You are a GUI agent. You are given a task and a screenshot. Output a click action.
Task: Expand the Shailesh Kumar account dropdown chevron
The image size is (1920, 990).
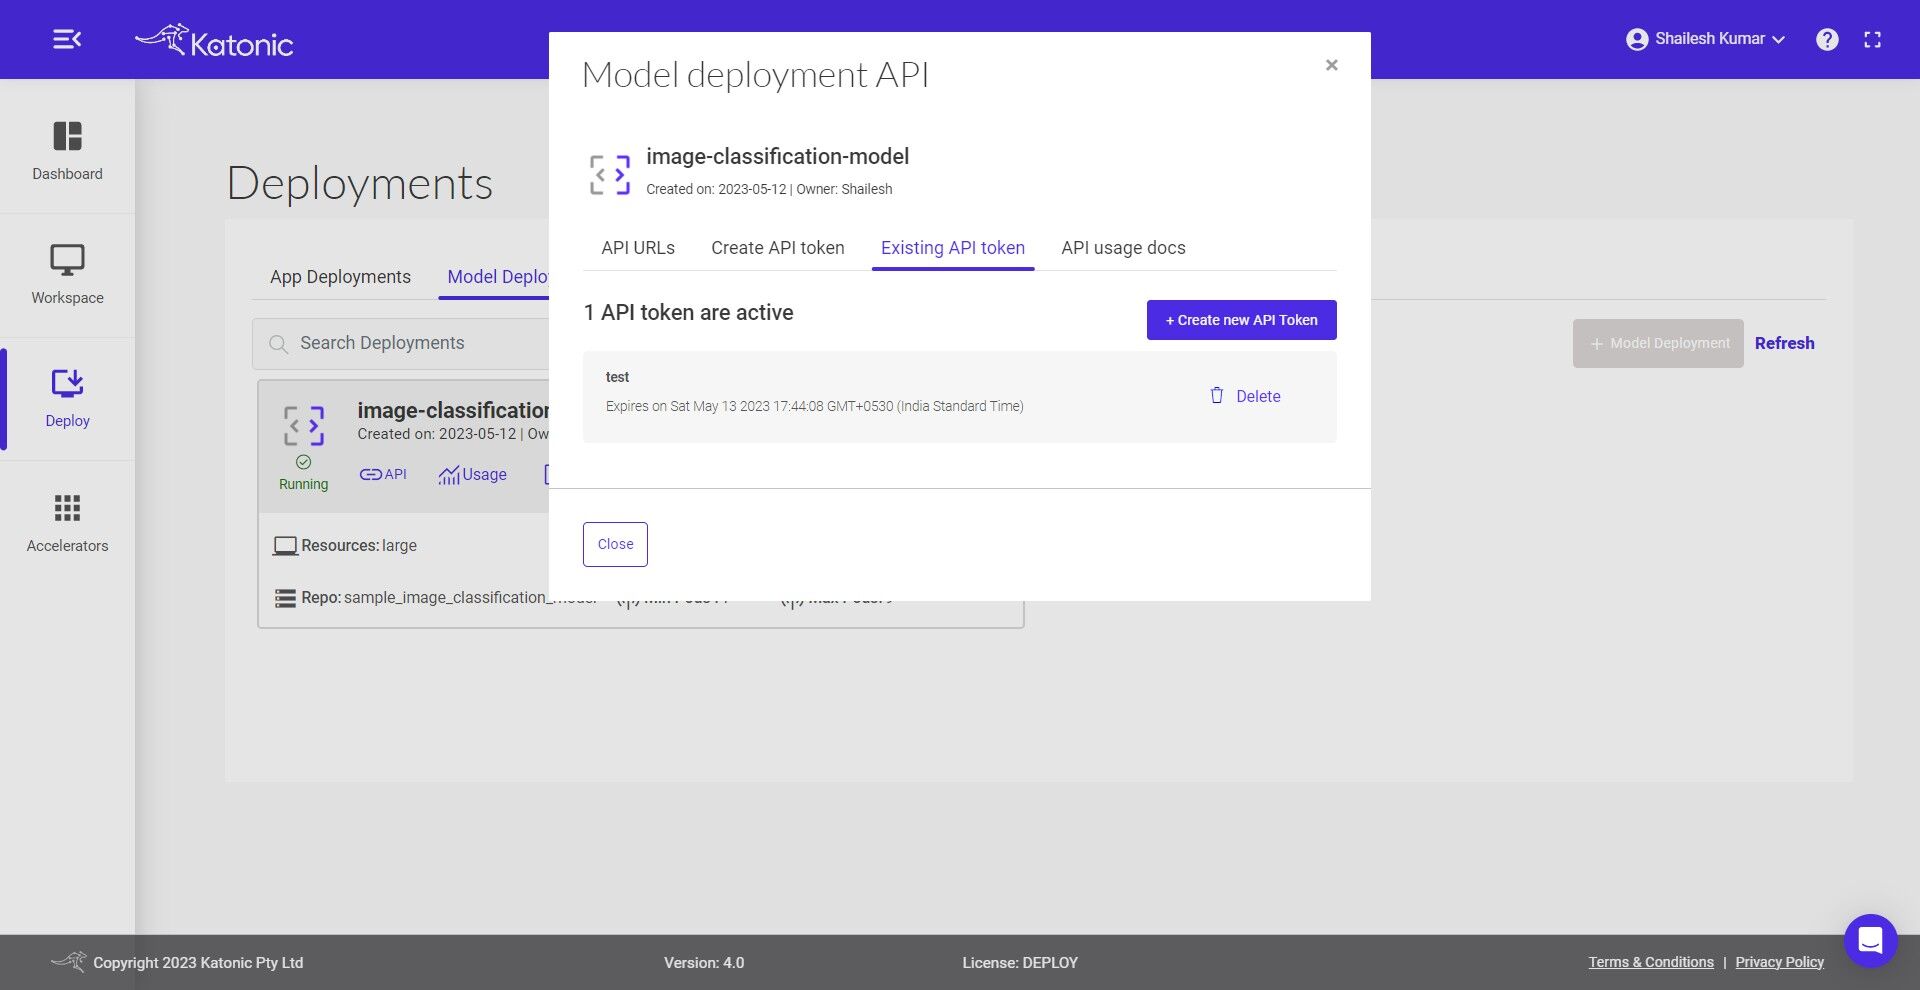[x=1778, y=40]
